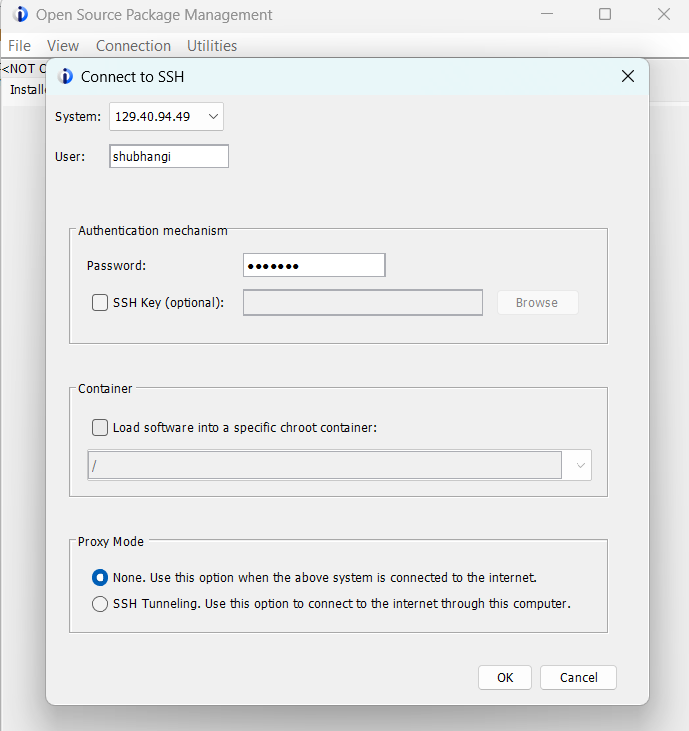The height and width of the screenshot is (731, 689).
Task: Minimize the Open Source Package Management window
Action: pyautogui.click(x=547, y=15)
